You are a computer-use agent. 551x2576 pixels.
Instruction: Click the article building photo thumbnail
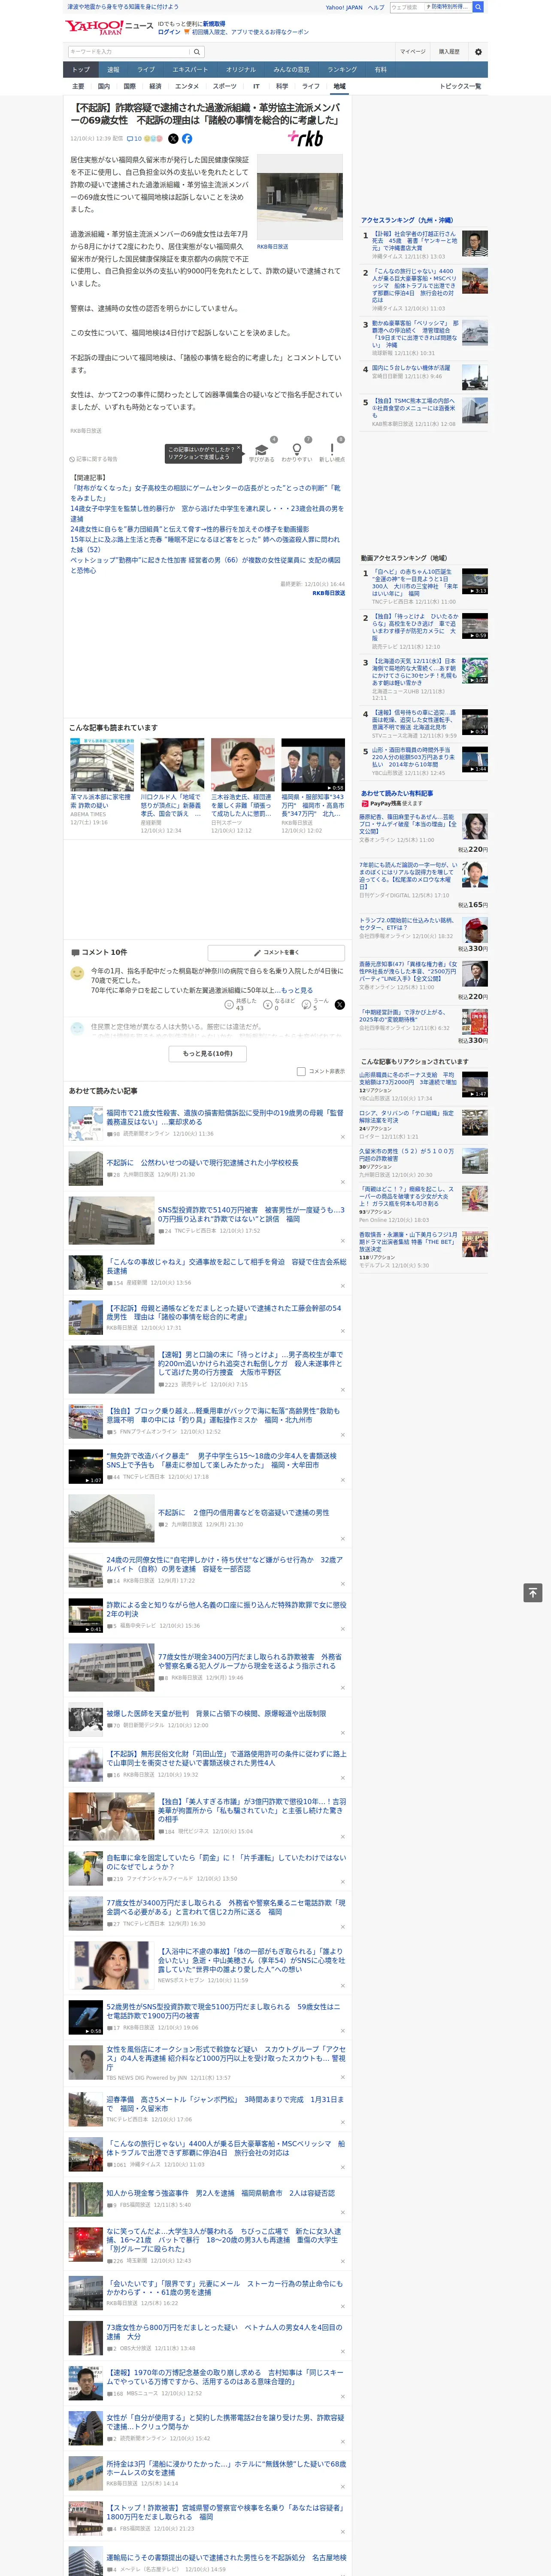(300, 198)
